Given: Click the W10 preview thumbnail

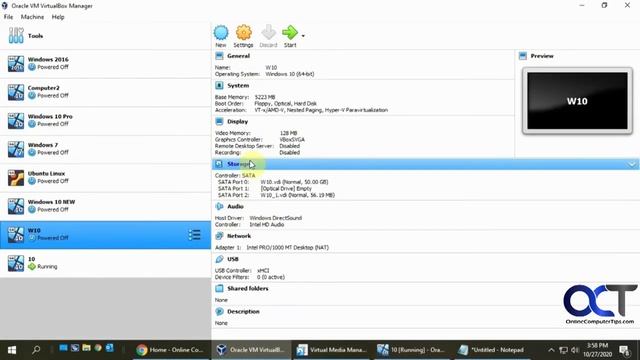Looking at the screenshot, I should point(577,101).
